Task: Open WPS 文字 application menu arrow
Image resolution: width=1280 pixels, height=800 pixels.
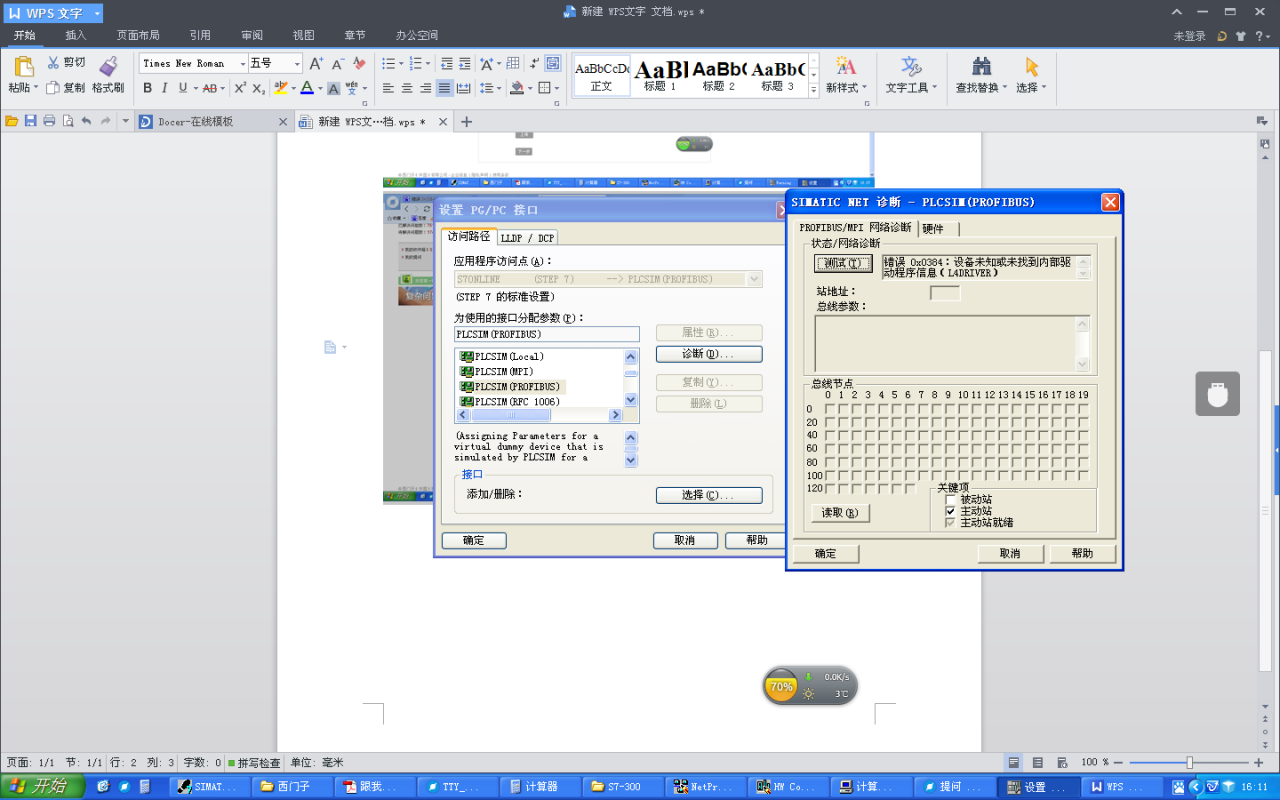Action: [97, 14]
